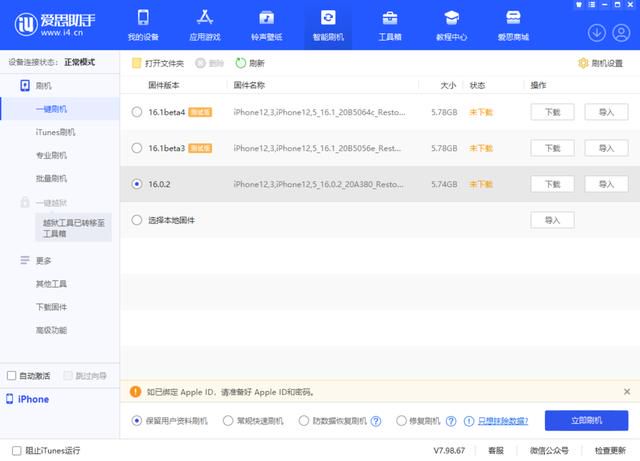Screen dimensions: 640x461
Task: Open 工具箱 toolbox icon
Action: click(x=390, y=18)
